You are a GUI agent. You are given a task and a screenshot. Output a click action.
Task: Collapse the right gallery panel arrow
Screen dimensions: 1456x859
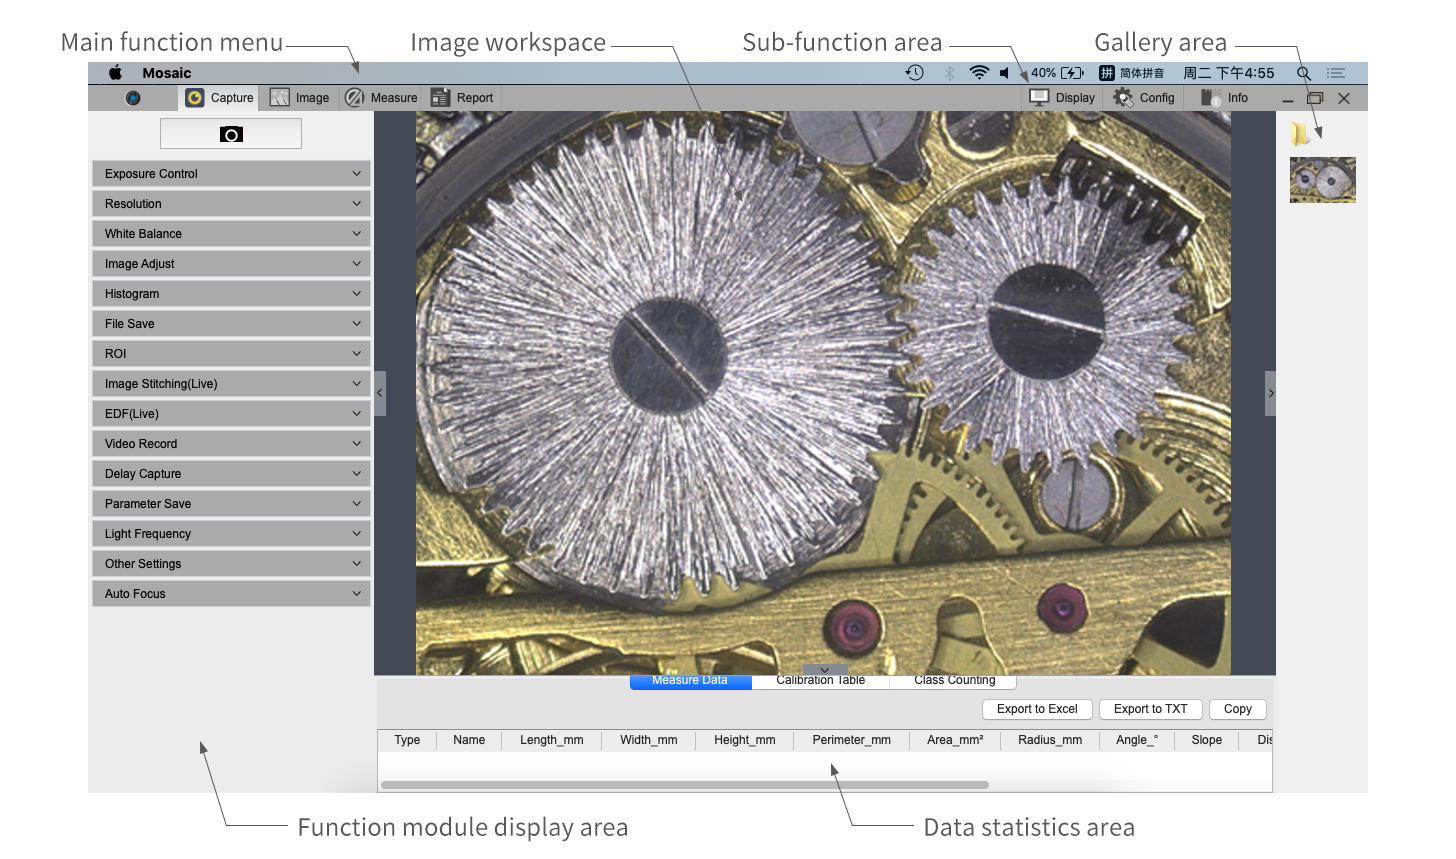click(1270, 393)
